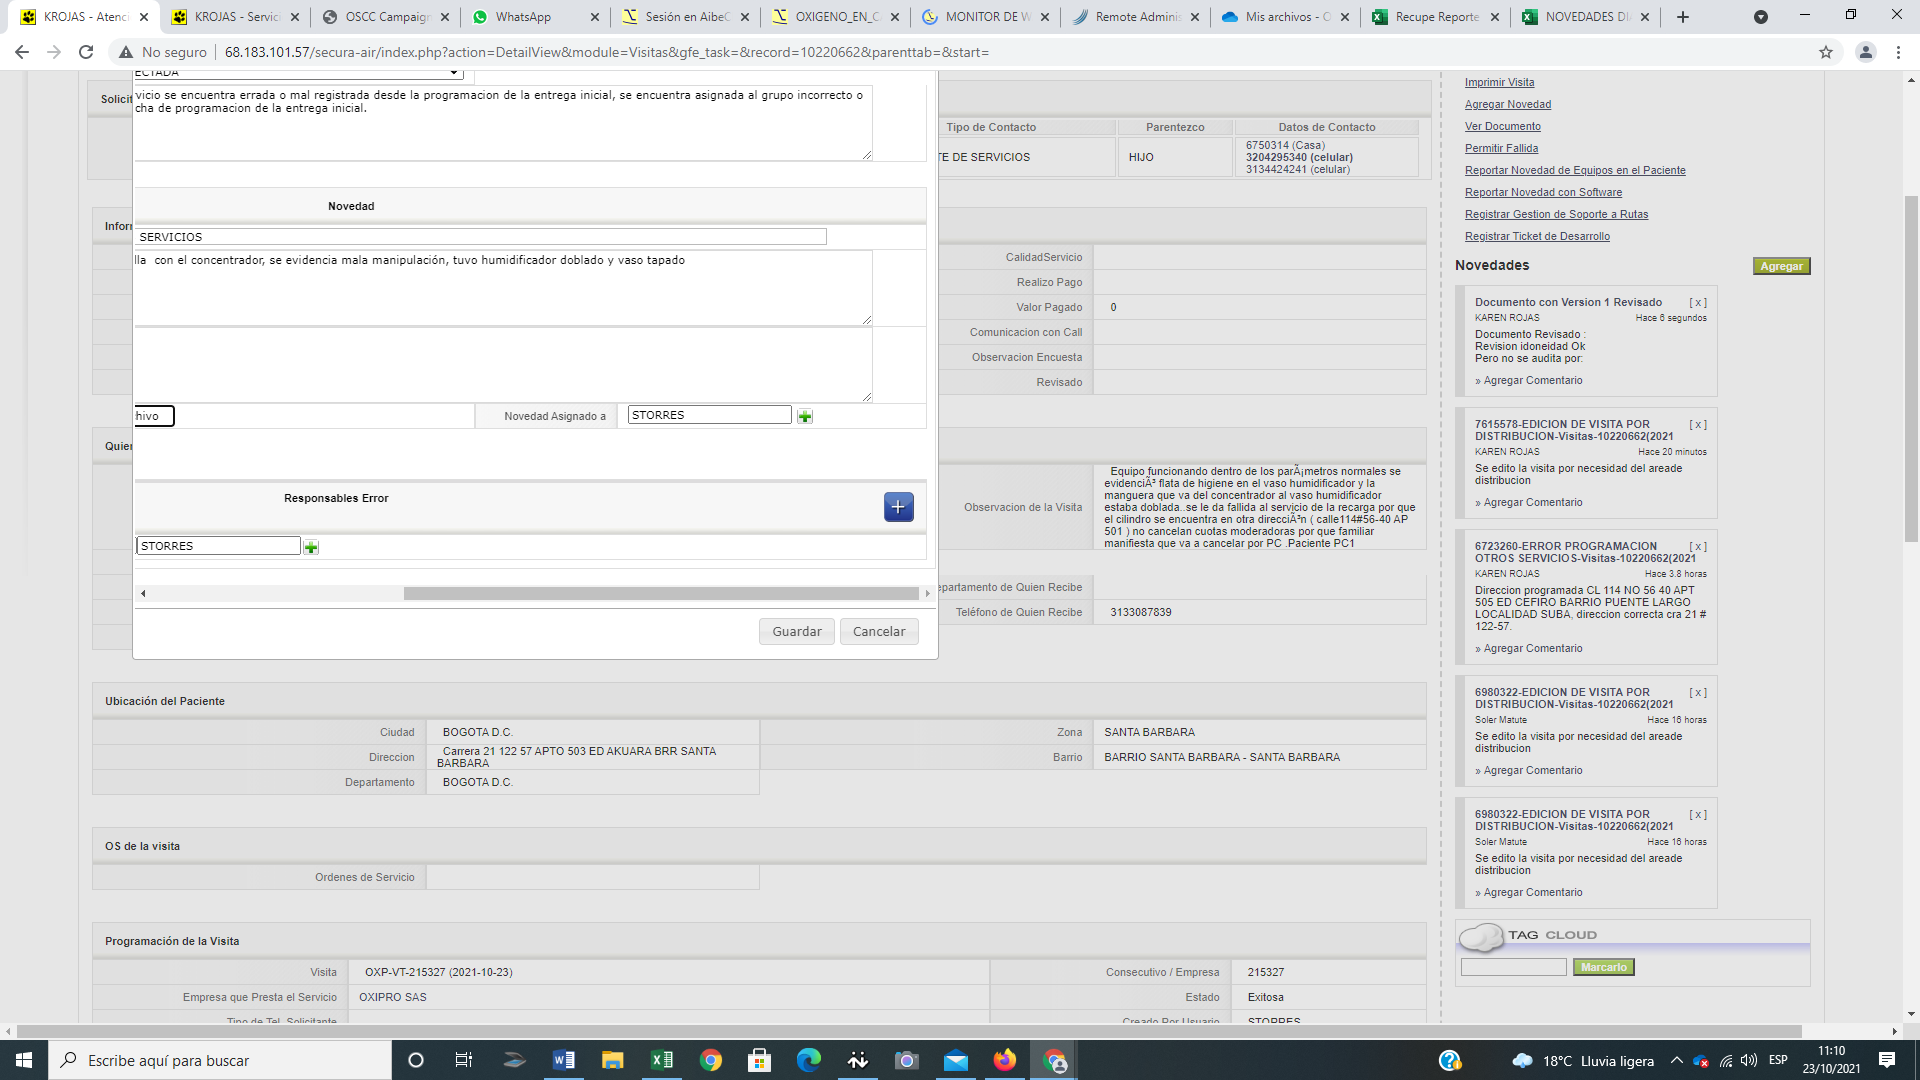Open the notifications action center icon

coord(1887,1060)
